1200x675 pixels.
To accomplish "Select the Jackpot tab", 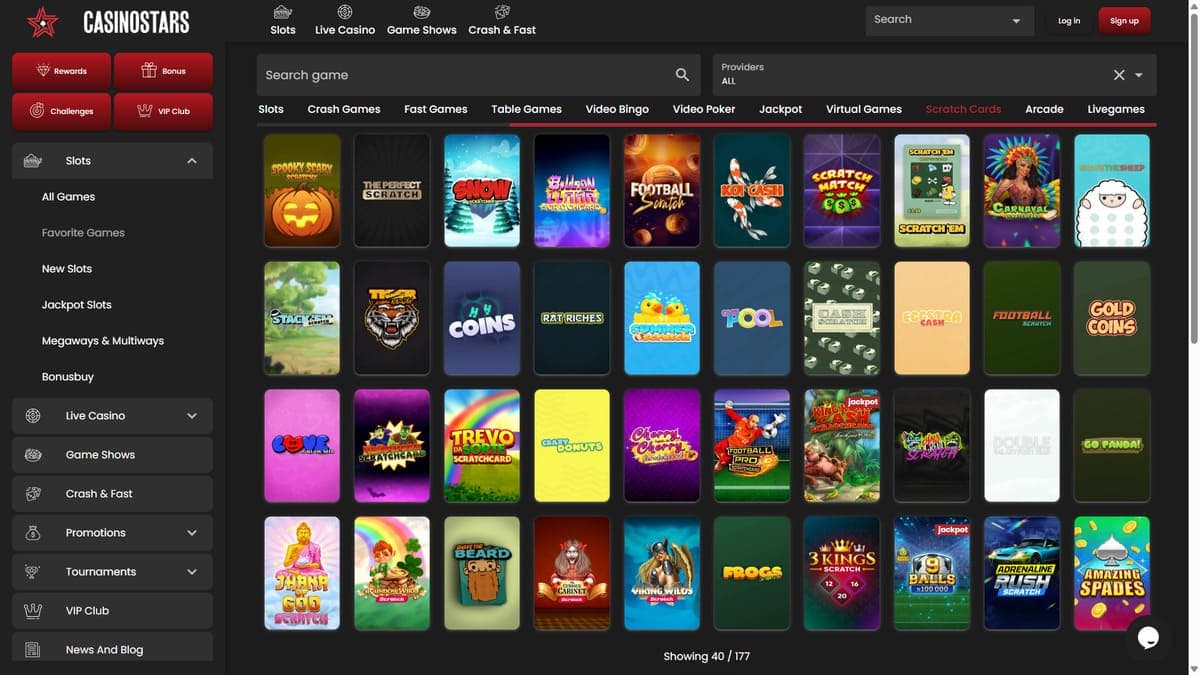I will click(781, 109).
